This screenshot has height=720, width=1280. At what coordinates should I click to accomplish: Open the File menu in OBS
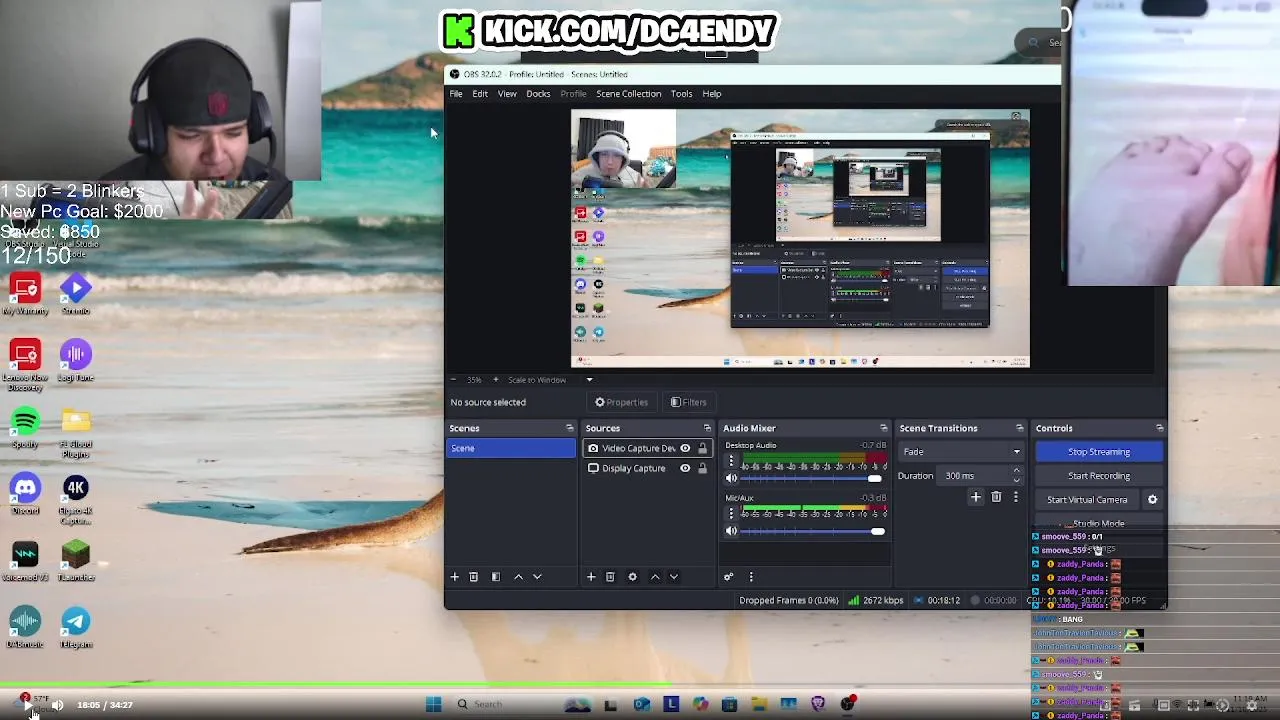456,94
